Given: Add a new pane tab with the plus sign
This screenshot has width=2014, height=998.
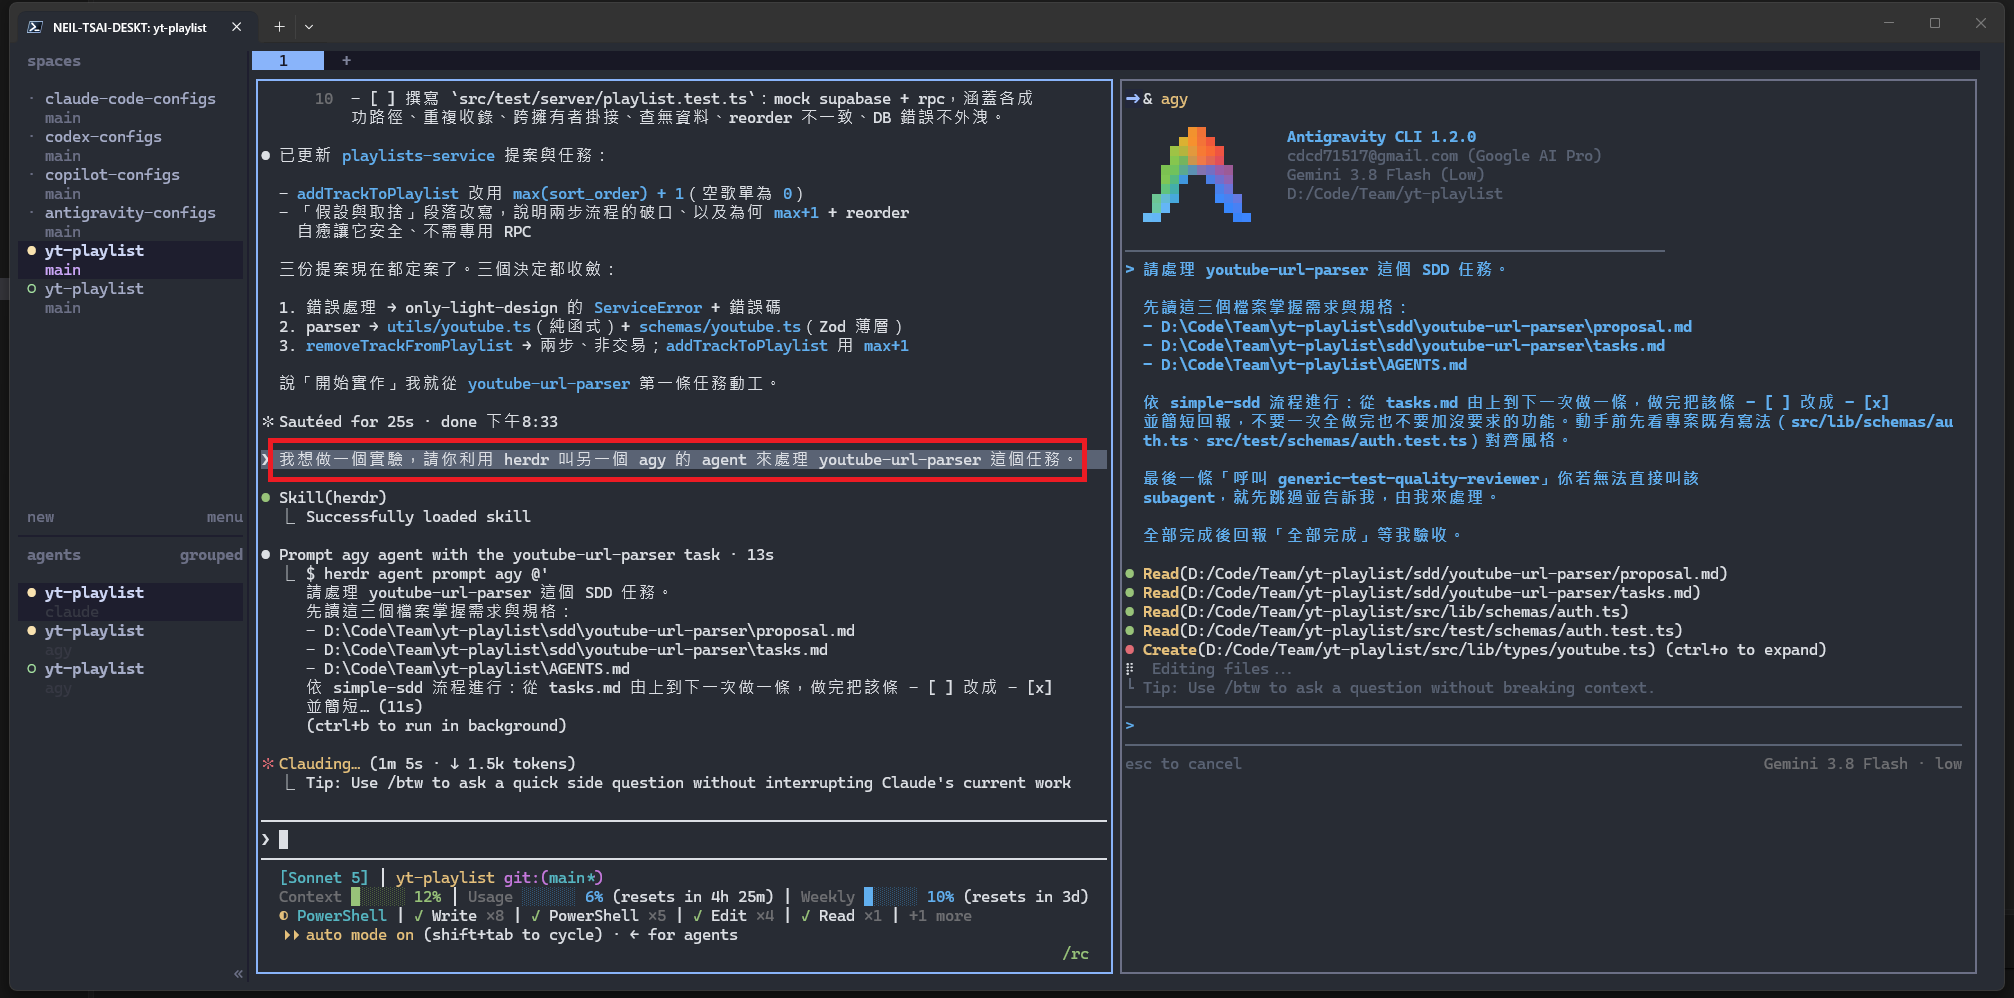Looking at the screenshot, I should pos(346,60).
